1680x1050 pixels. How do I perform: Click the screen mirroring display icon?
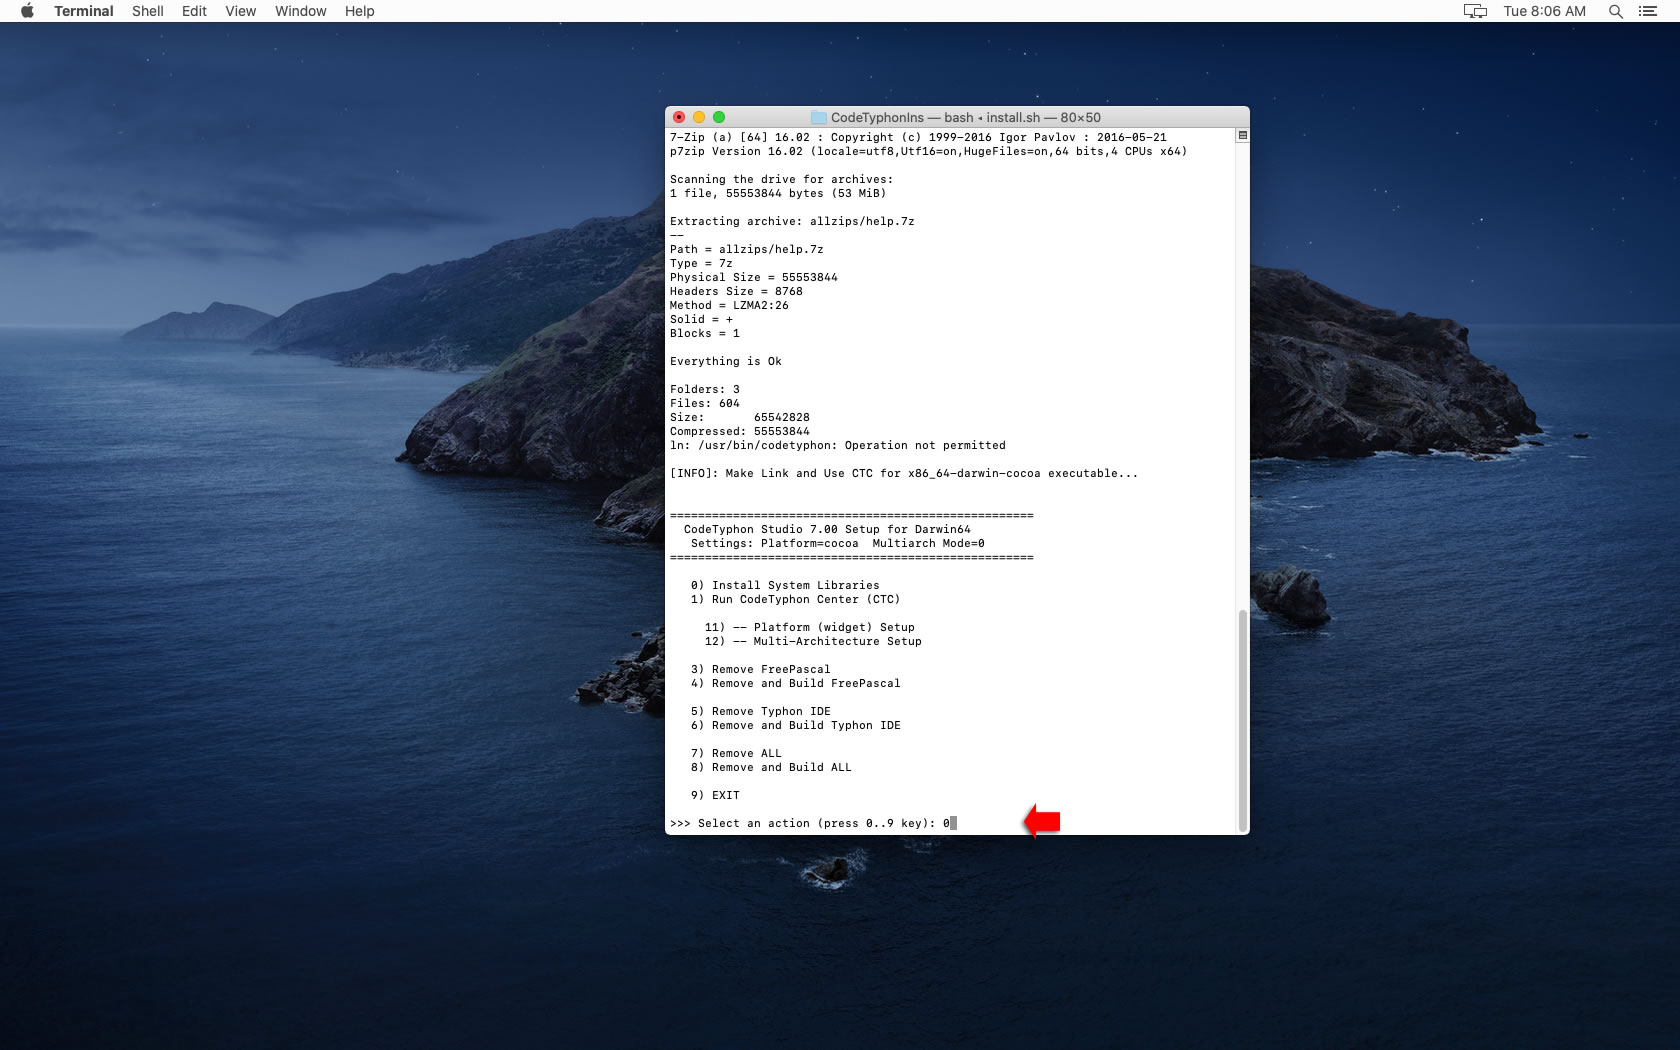coord(1475,11)
